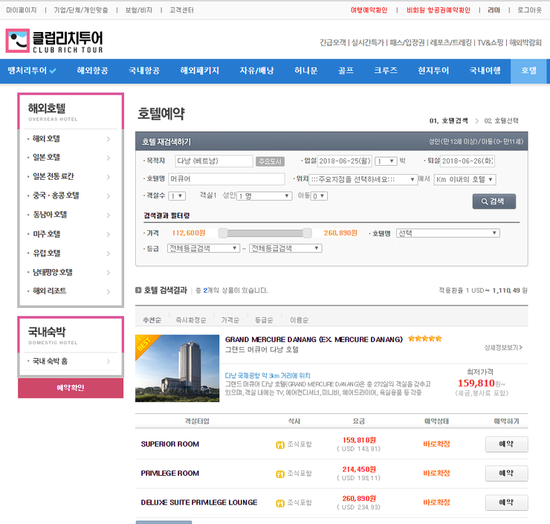Open 허니문 in the navigation bar
This screenshot has width=550, height=524.
pos(306,70)
